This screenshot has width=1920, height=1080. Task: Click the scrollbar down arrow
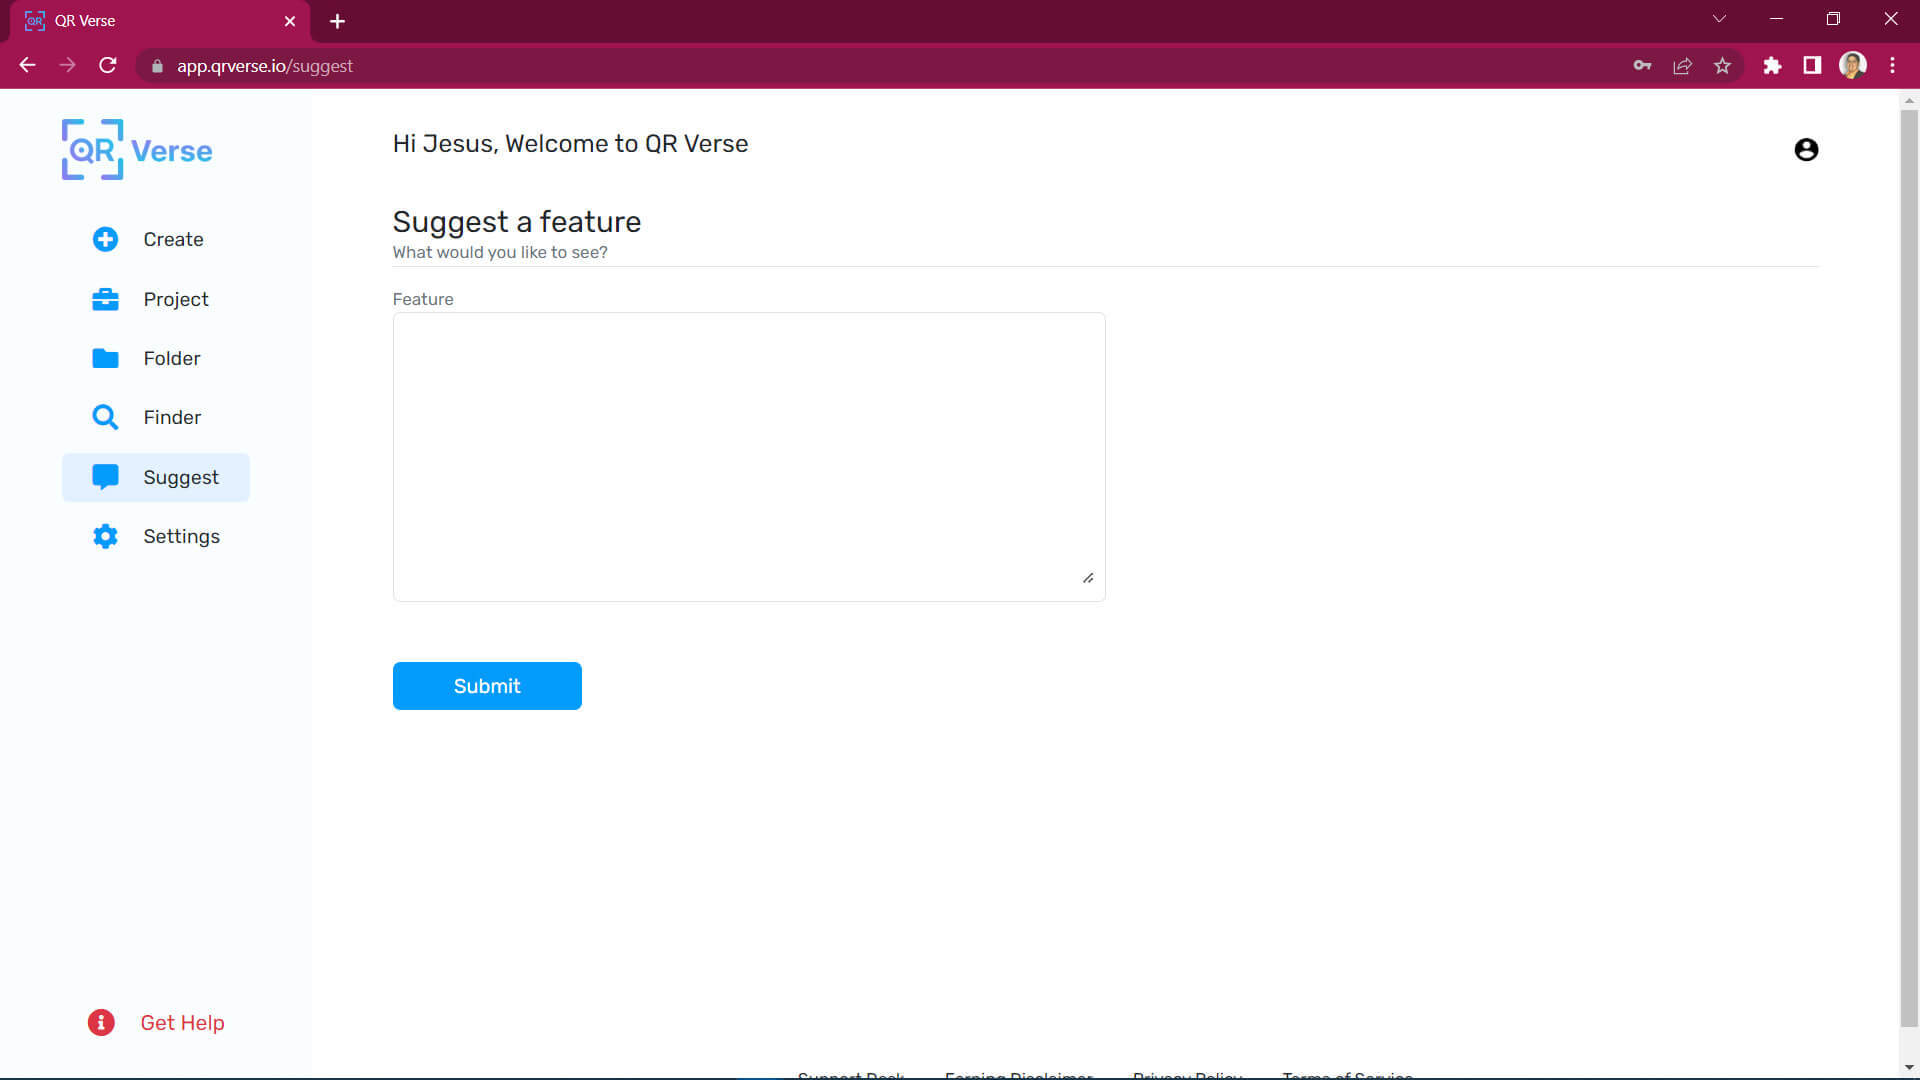1909,1068
